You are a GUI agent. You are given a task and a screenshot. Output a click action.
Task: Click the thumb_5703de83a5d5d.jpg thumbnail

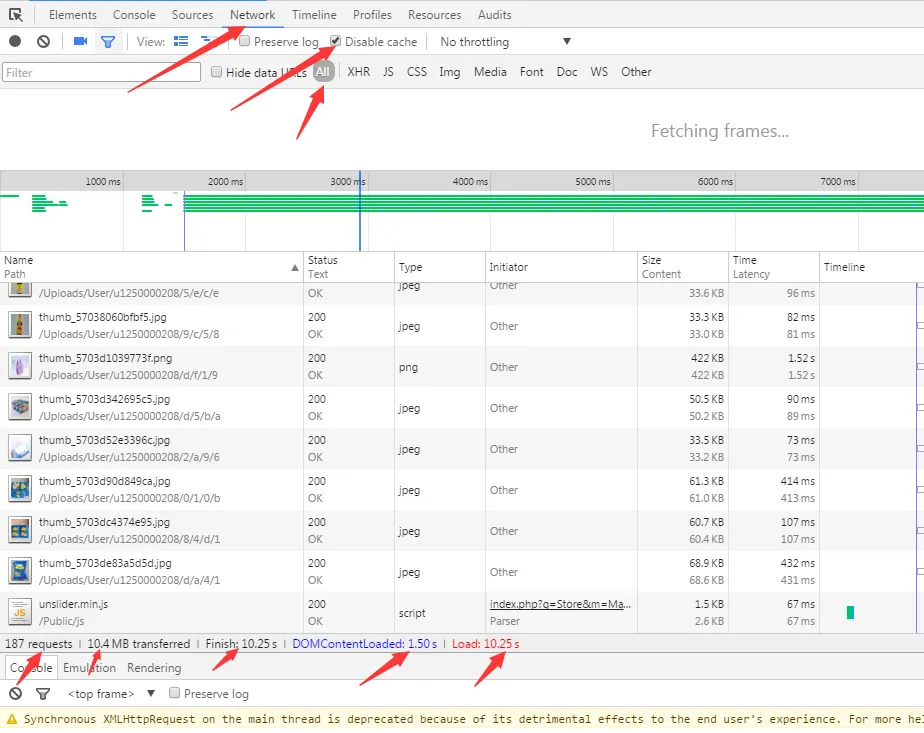coord(20,571)
